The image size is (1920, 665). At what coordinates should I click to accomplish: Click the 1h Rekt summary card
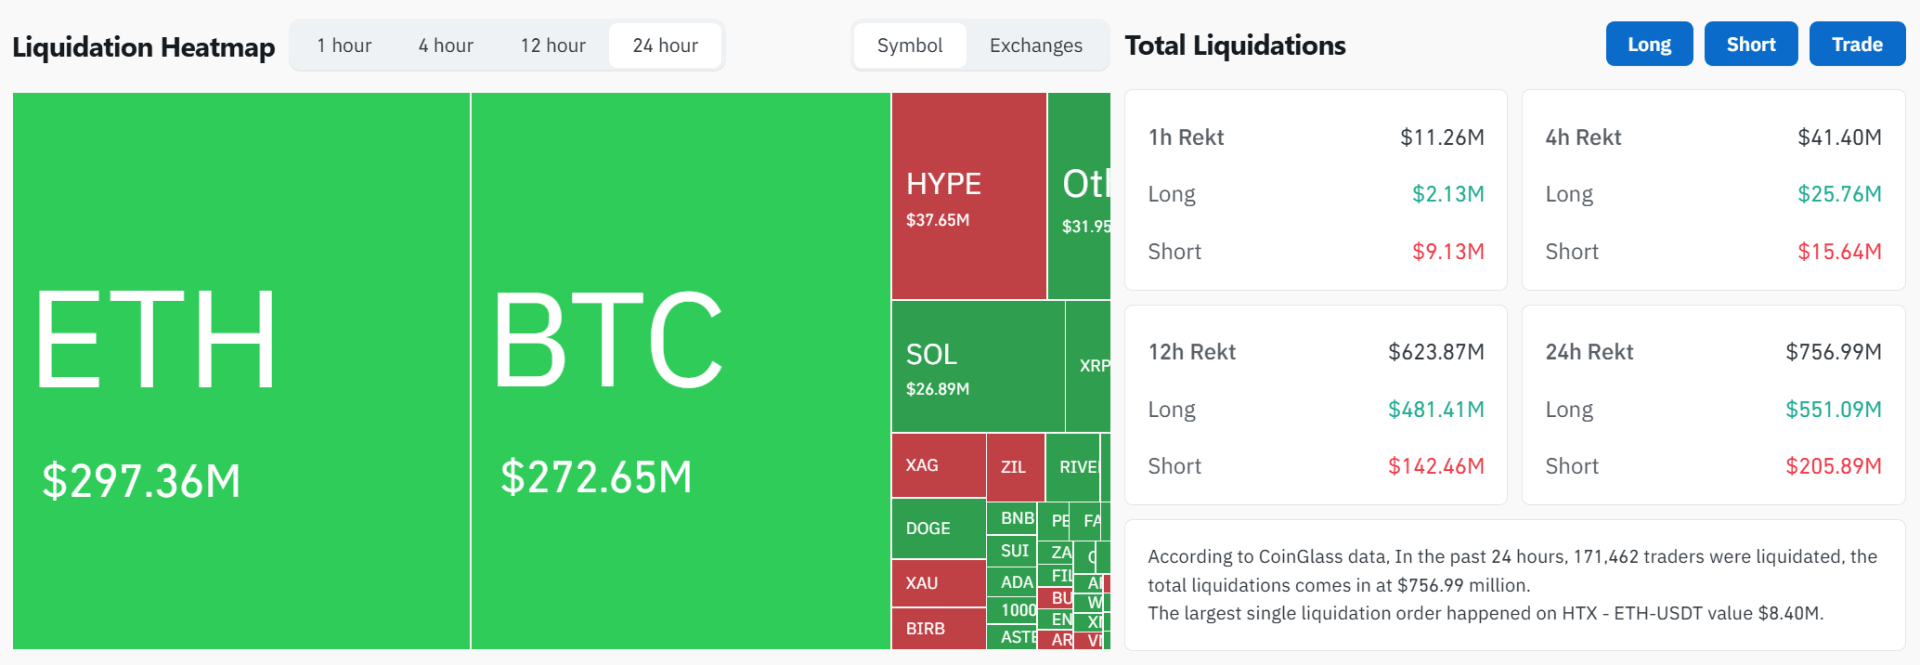(1315, 191)
